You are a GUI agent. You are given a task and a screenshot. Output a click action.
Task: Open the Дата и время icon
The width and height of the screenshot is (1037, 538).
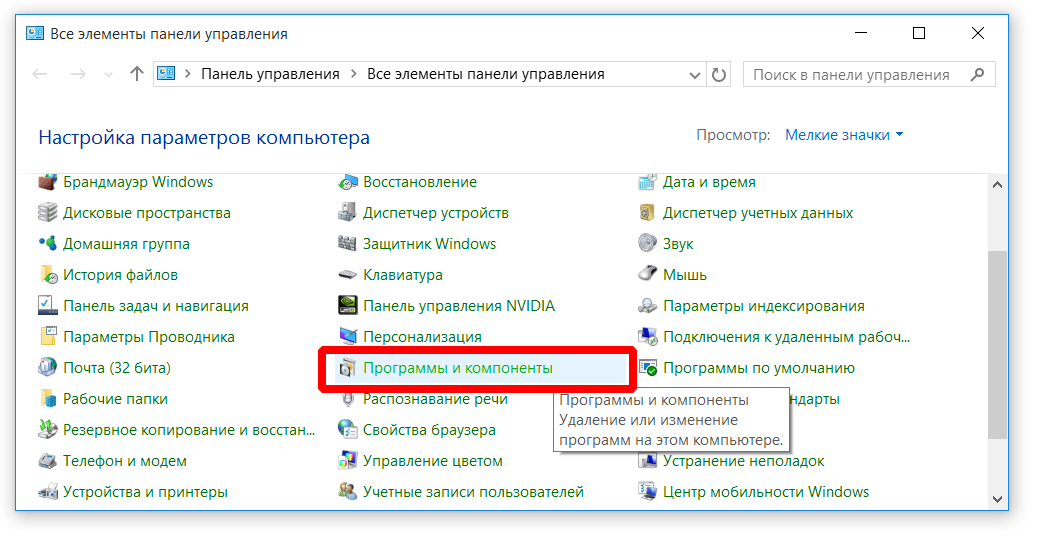pos(647,182)
